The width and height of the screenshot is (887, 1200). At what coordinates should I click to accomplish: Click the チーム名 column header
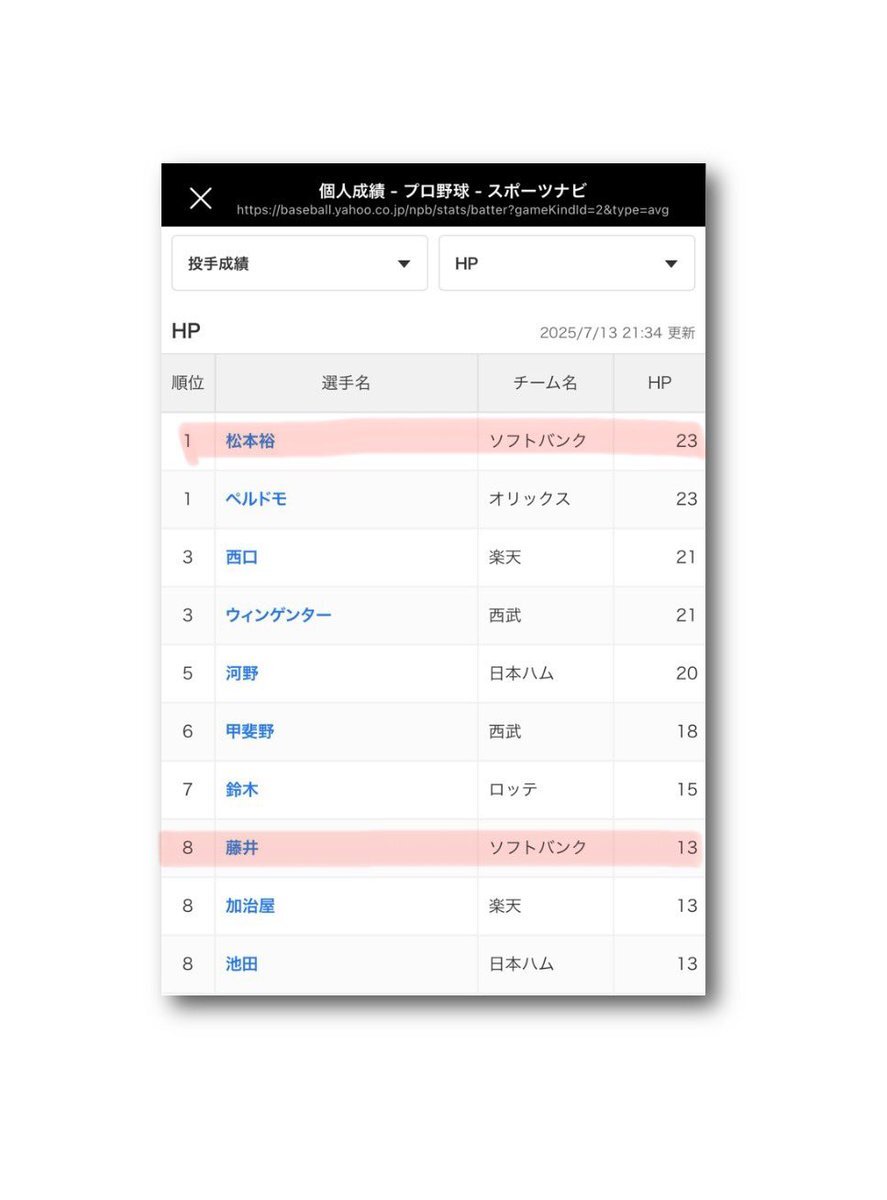pos(546,383)
